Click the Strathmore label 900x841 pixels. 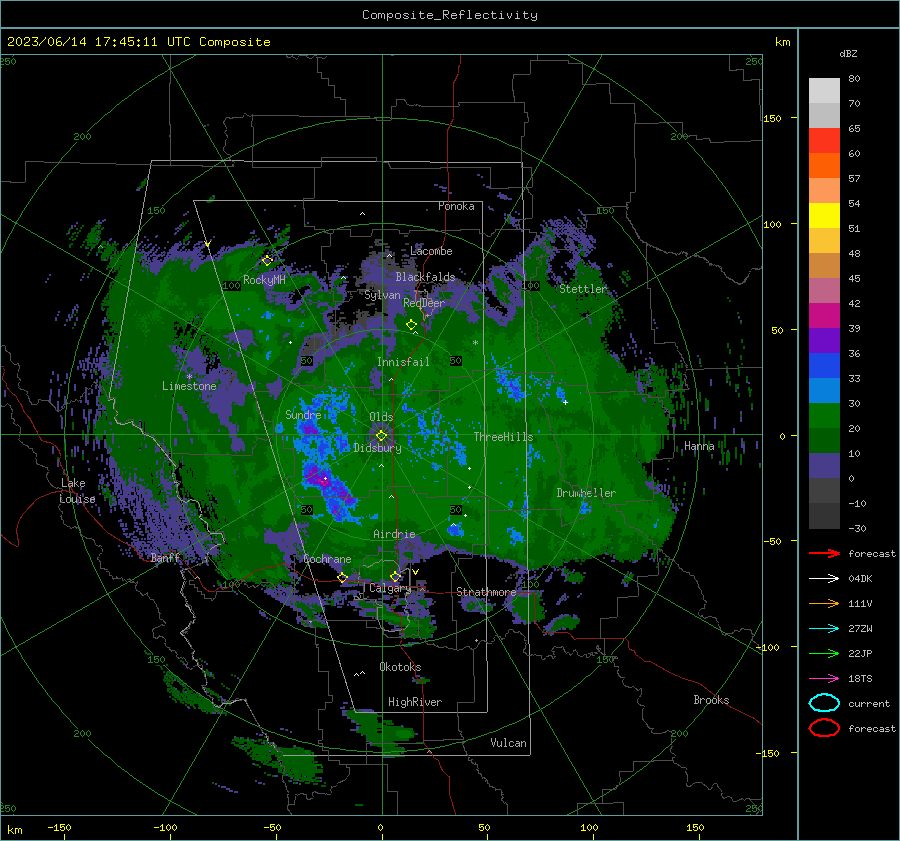[486, 592]
